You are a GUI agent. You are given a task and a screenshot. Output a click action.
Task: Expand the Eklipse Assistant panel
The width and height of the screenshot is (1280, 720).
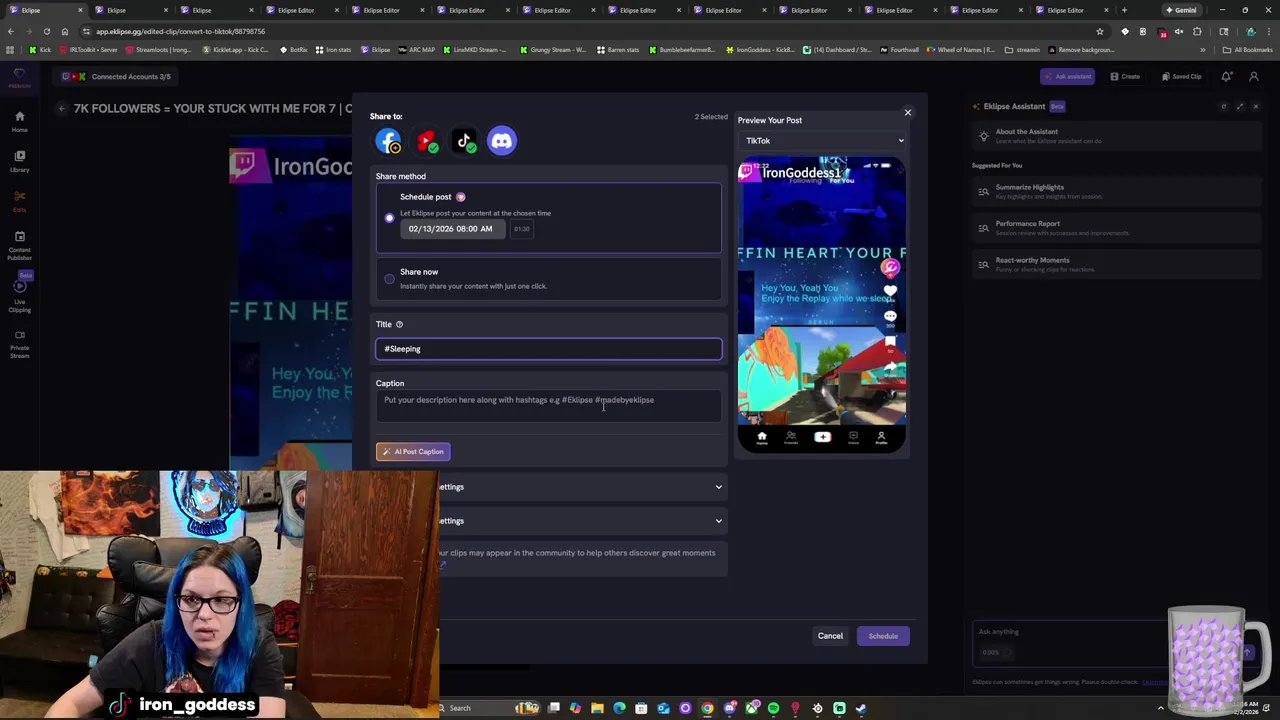tap(1240, 107)
